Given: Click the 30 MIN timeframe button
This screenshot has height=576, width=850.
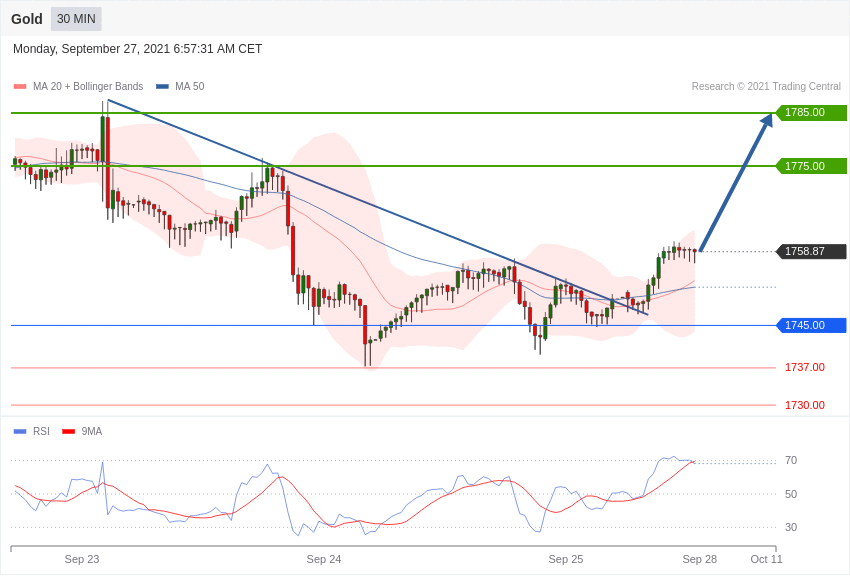Looking at the screenshot, I should (76, 19).
